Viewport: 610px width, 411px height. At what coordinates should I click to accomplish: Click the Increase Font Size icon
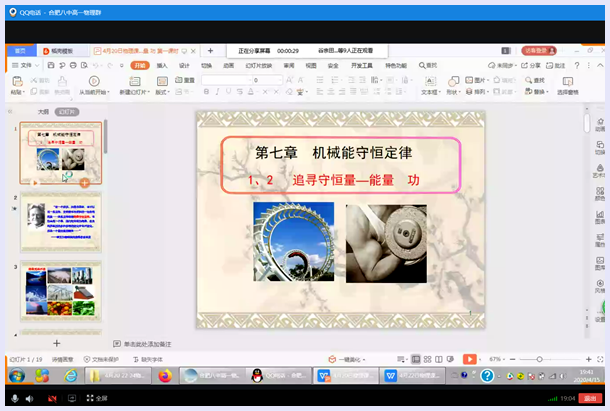(289, 80)
